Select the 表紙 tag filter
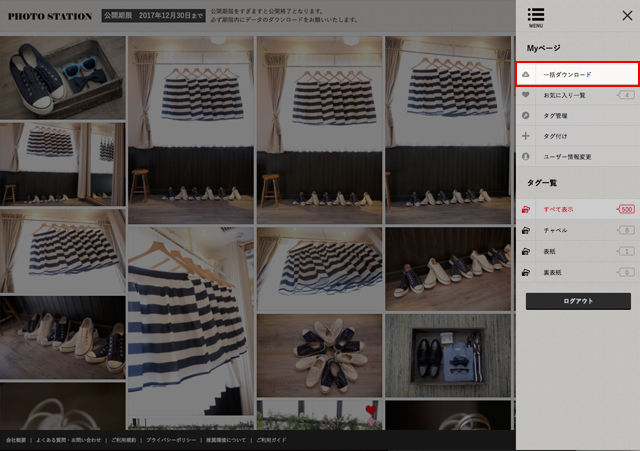 coord(549,251)
